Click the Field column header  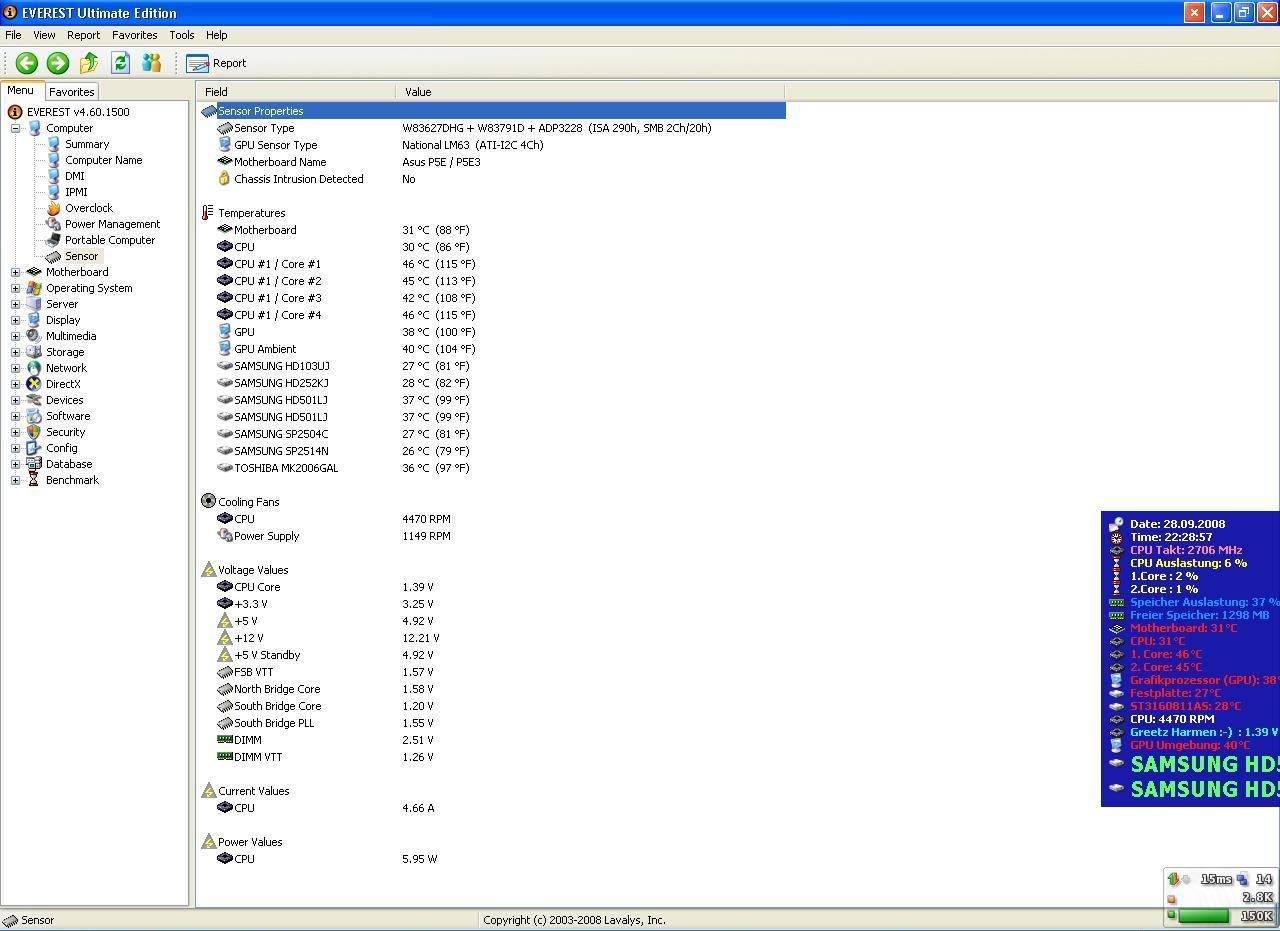click(x=296, y=92)
